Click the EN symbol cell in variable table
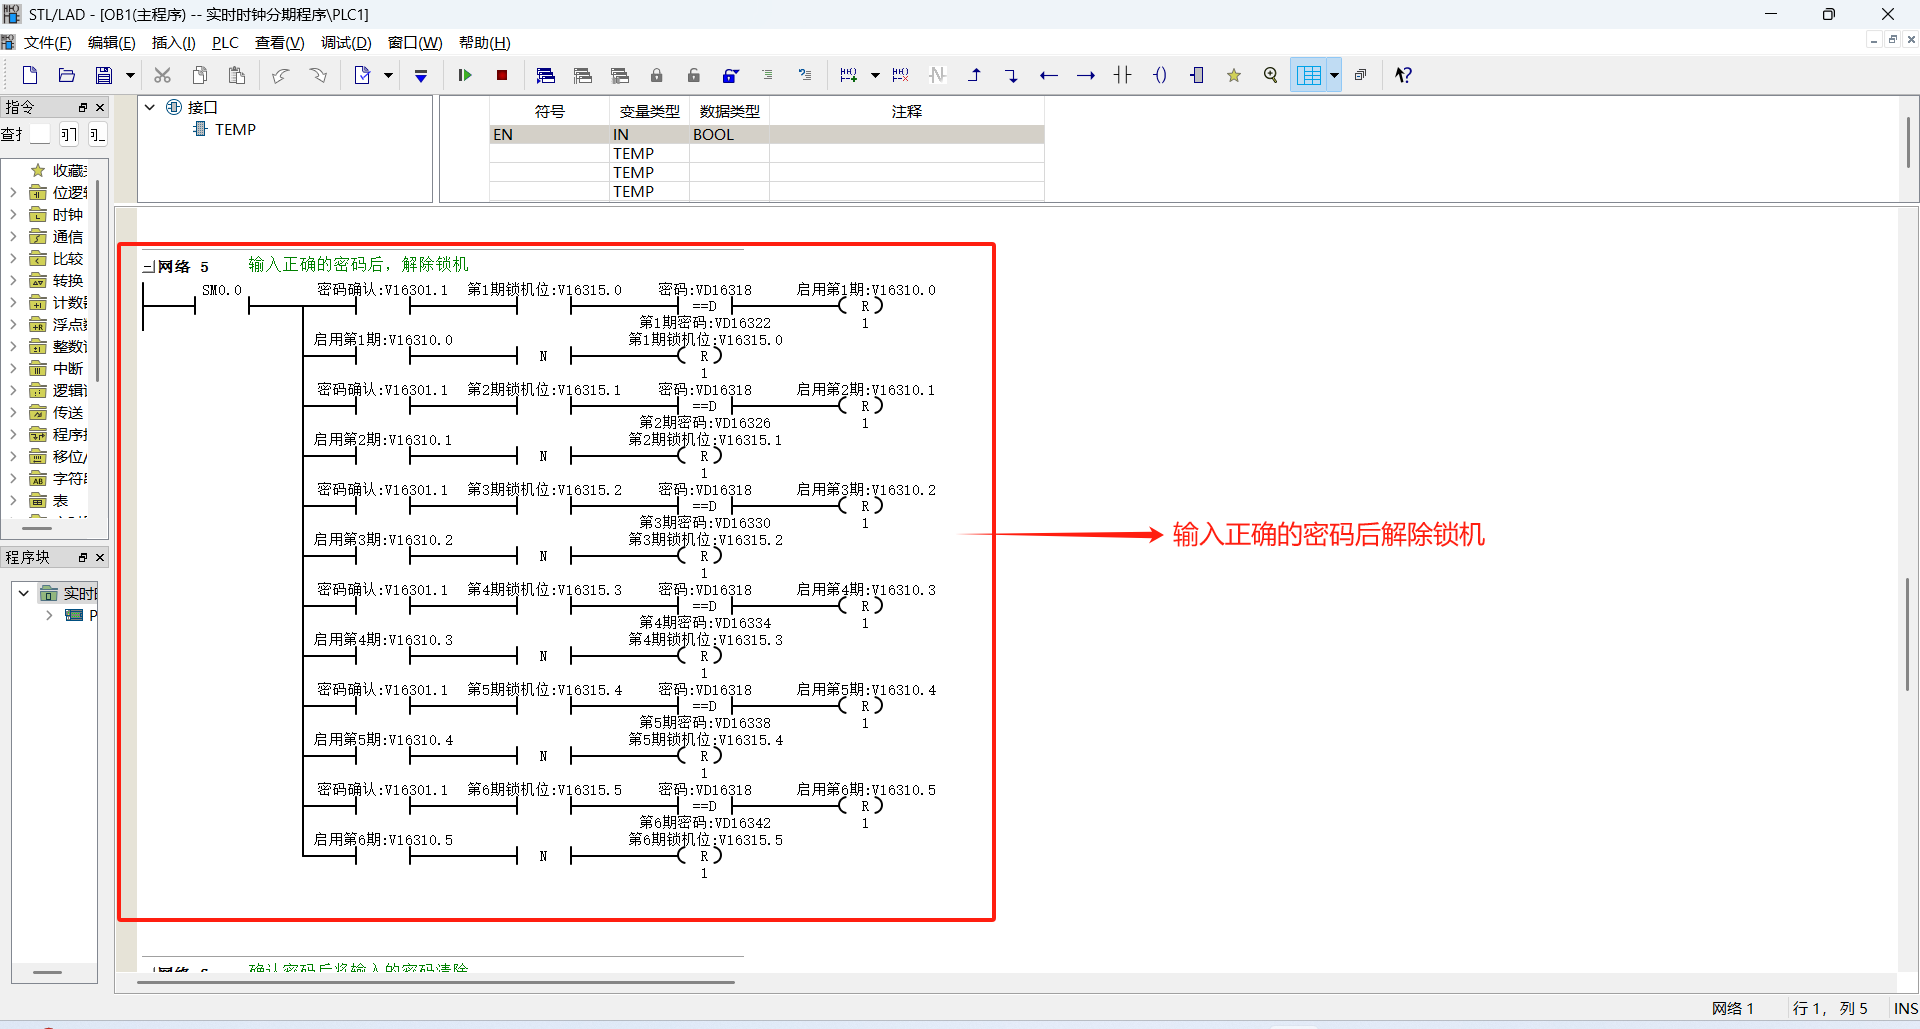Viewport: 1920px width, 1029px height. pos(549,135)
